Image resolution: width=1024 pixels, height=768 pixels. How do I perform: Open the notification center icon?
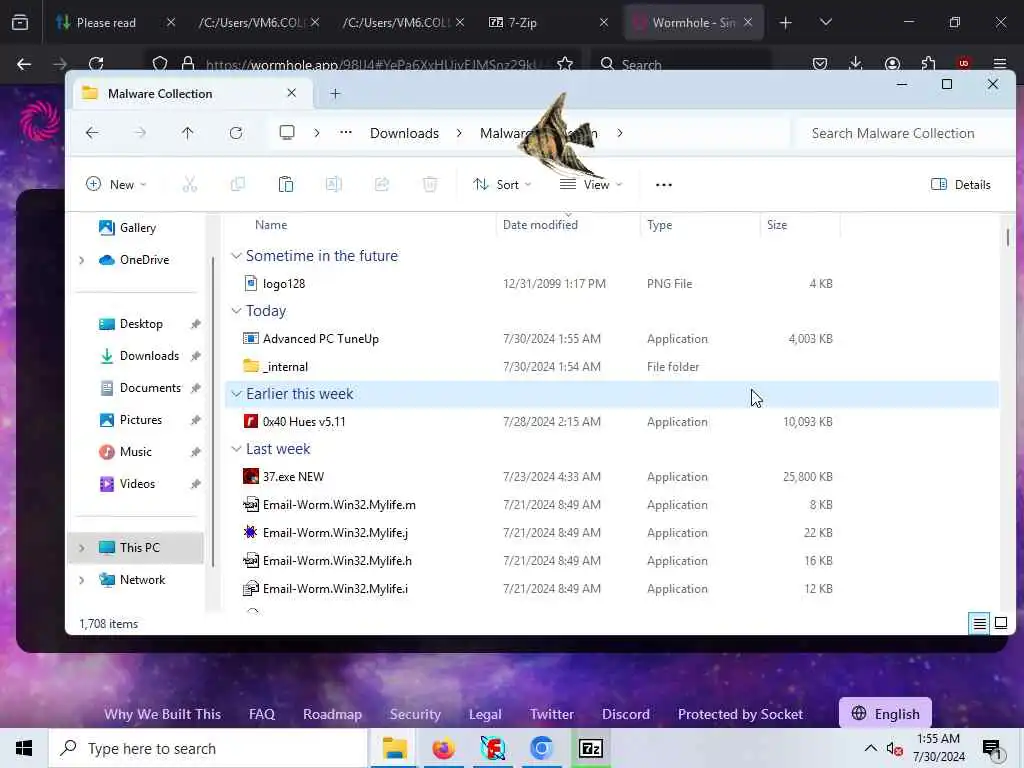click(x=992, y=748)
